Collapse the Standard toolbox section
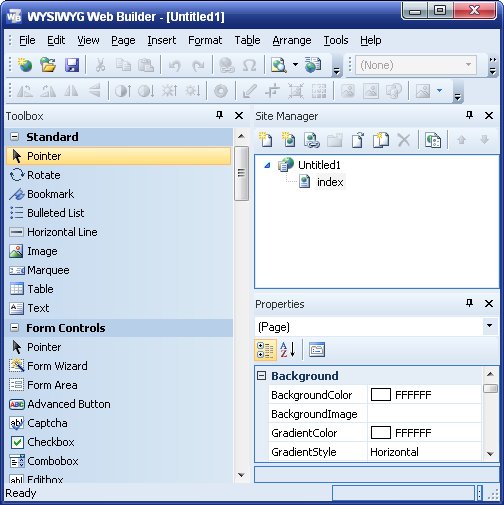504x505 pixels. [x=15, y=137]
